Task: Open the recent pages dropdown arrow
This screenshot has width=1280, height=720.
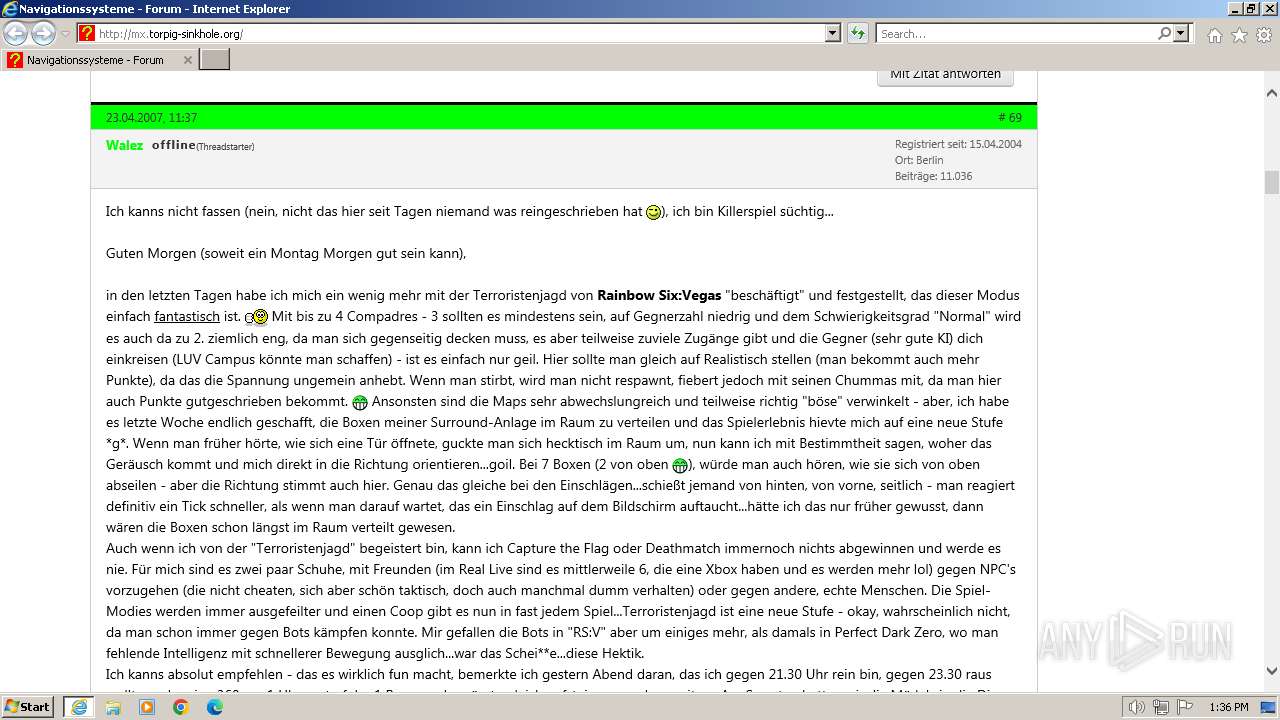Action: pos(66,34)
